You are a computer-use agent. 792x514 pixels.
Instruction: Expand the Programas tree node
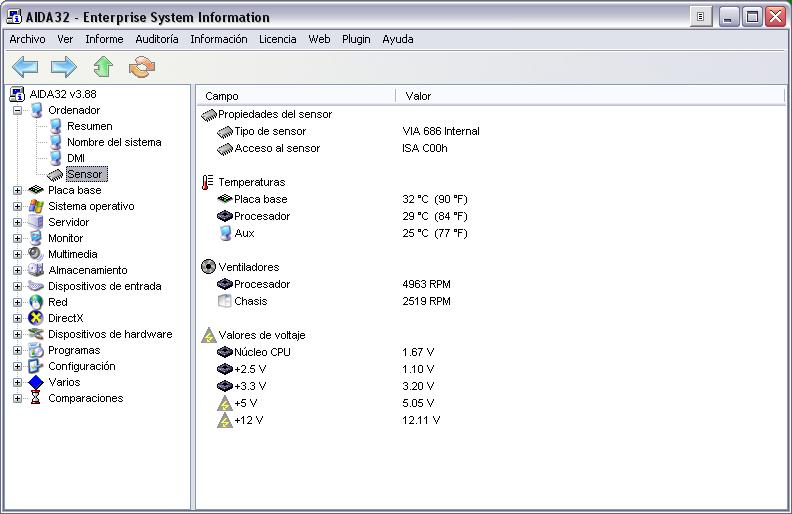coord(17,350)
